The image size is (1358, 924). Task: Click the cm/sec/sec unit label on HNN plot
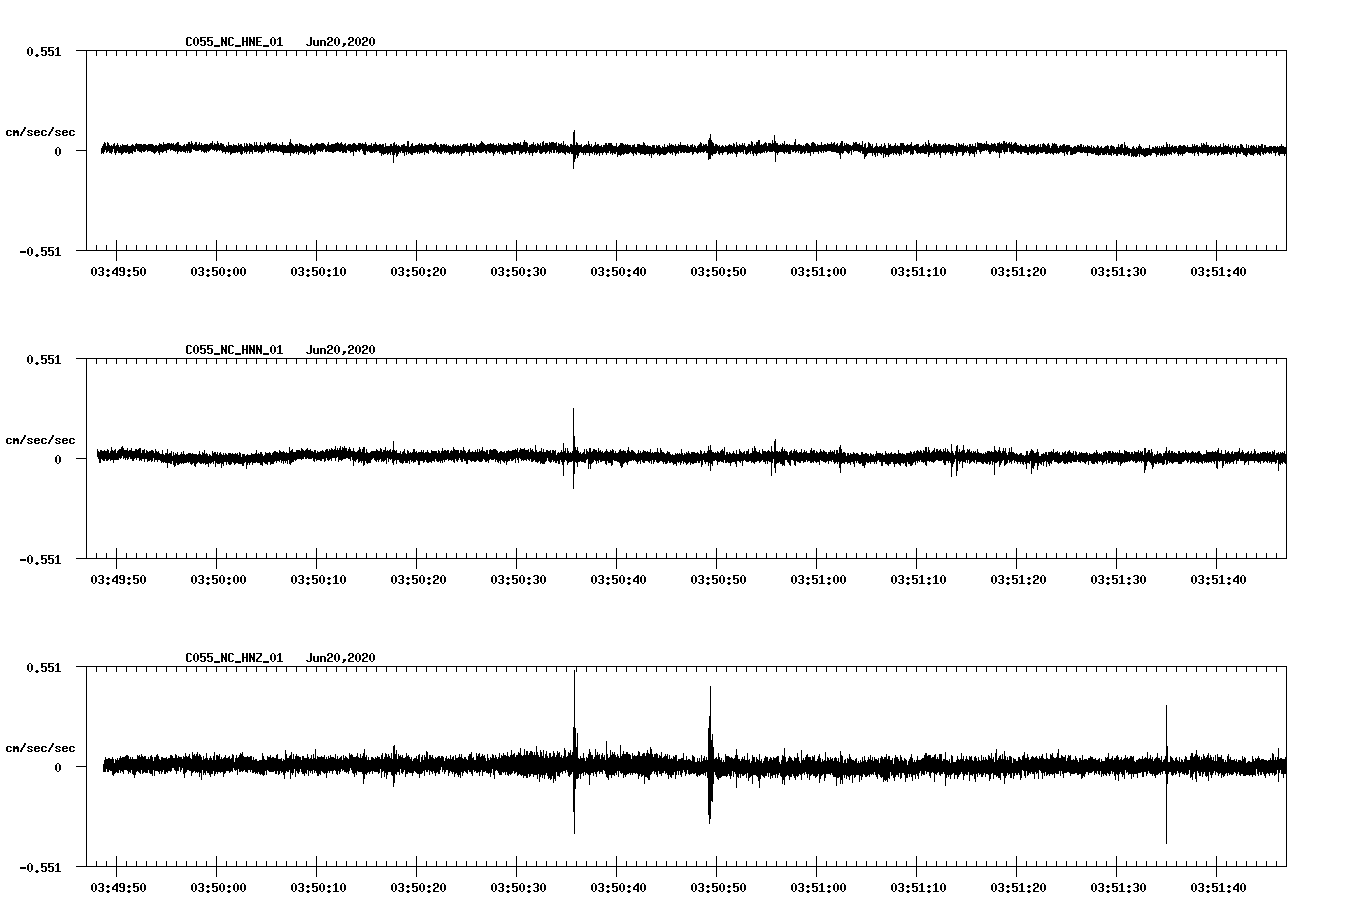click(x=40, y=440)
